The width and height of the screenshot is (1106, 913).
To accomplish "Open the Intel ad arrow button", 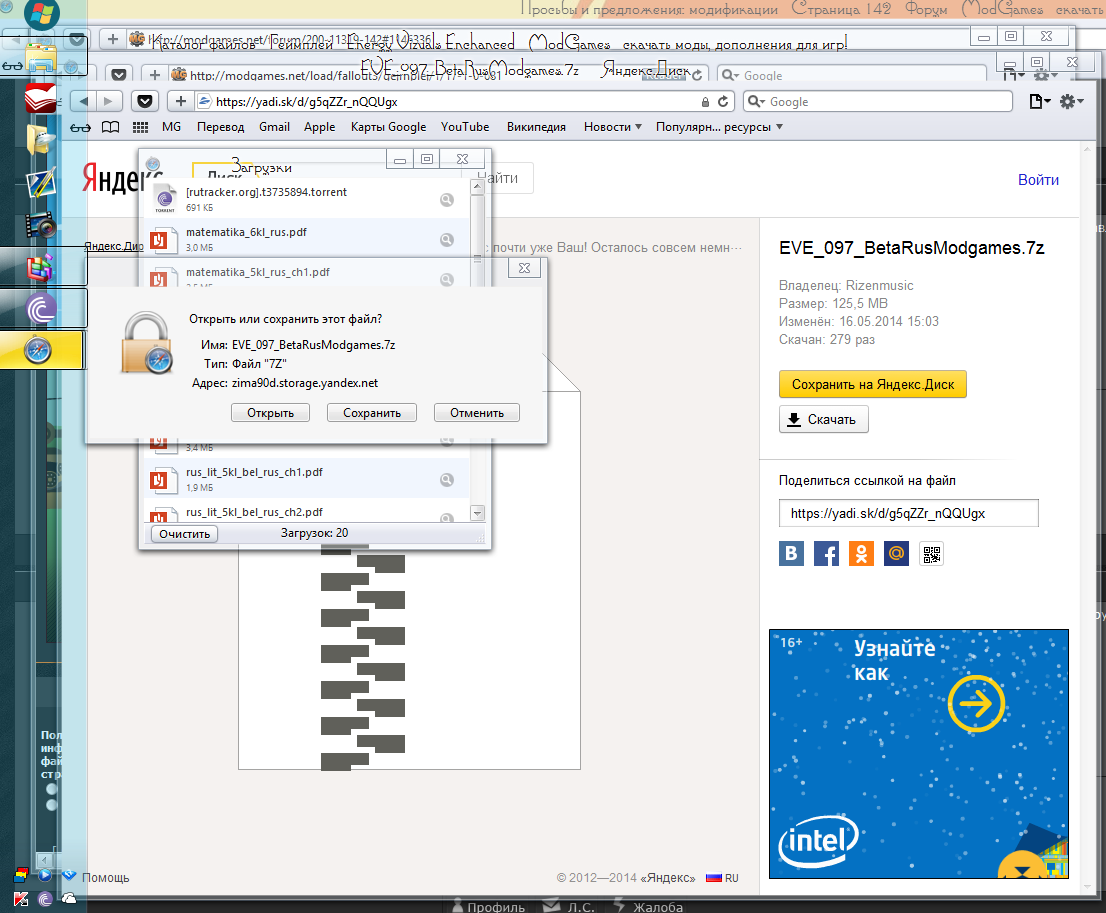I will coord(976,703).
